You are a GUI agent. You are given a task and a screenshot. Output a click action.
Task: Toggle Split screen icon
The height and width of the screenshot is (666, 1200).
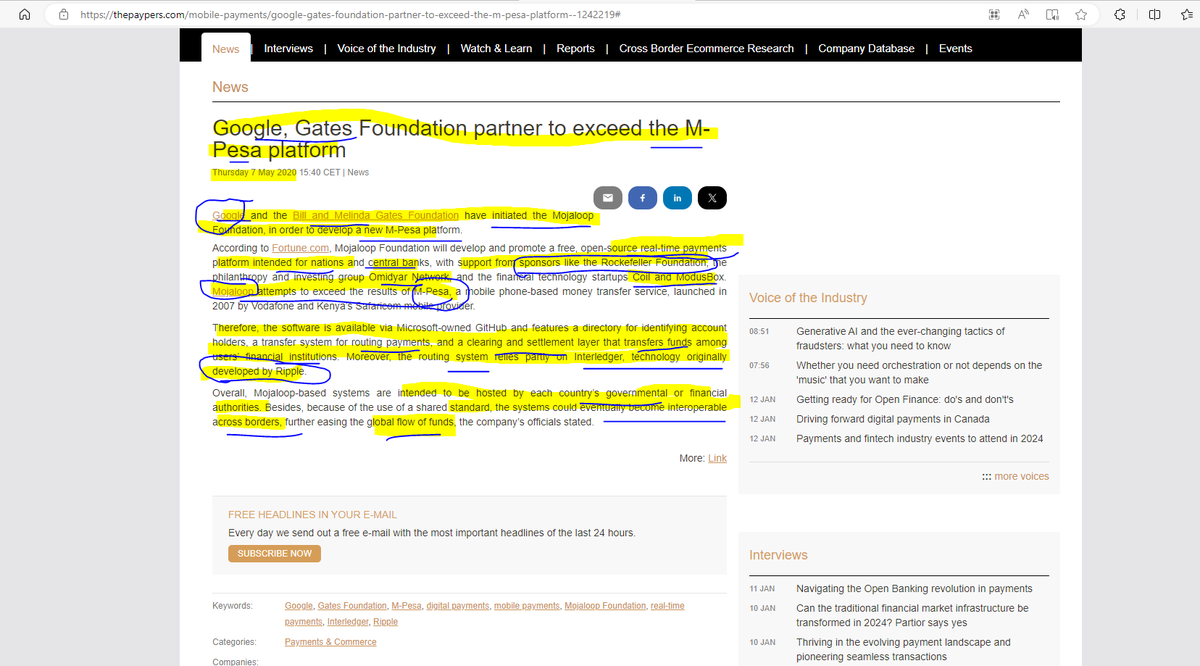coord(1153,15)
